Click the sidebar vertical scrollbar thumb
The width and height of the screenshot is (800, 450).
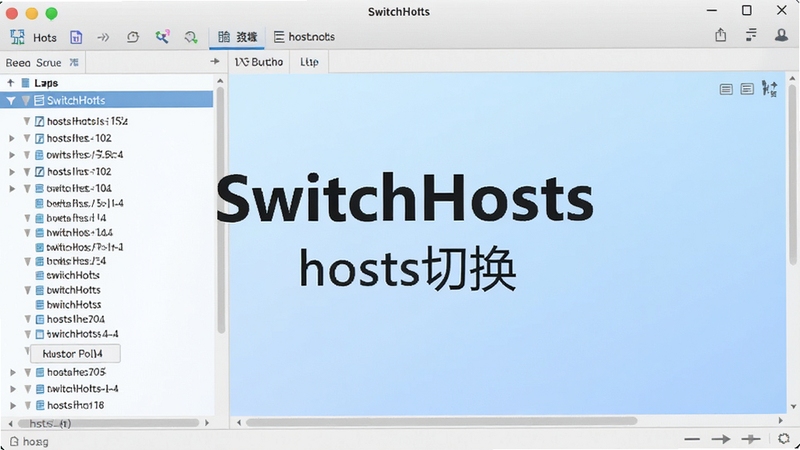(220, 209)
